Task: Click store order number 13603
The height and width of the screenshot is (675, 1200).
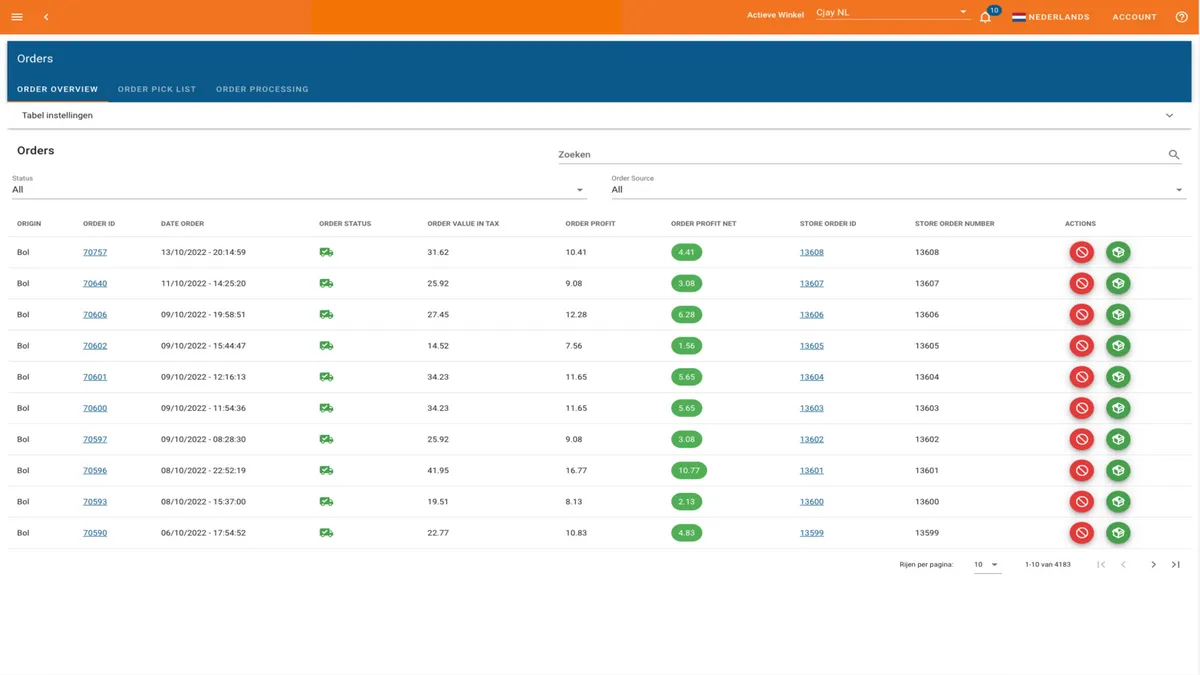Action: [x=927, y=408]
